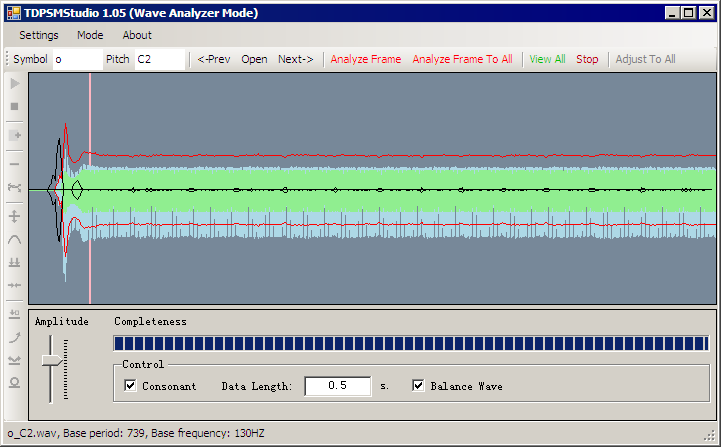
Task: Open the Settings menu
Action: 39,35
